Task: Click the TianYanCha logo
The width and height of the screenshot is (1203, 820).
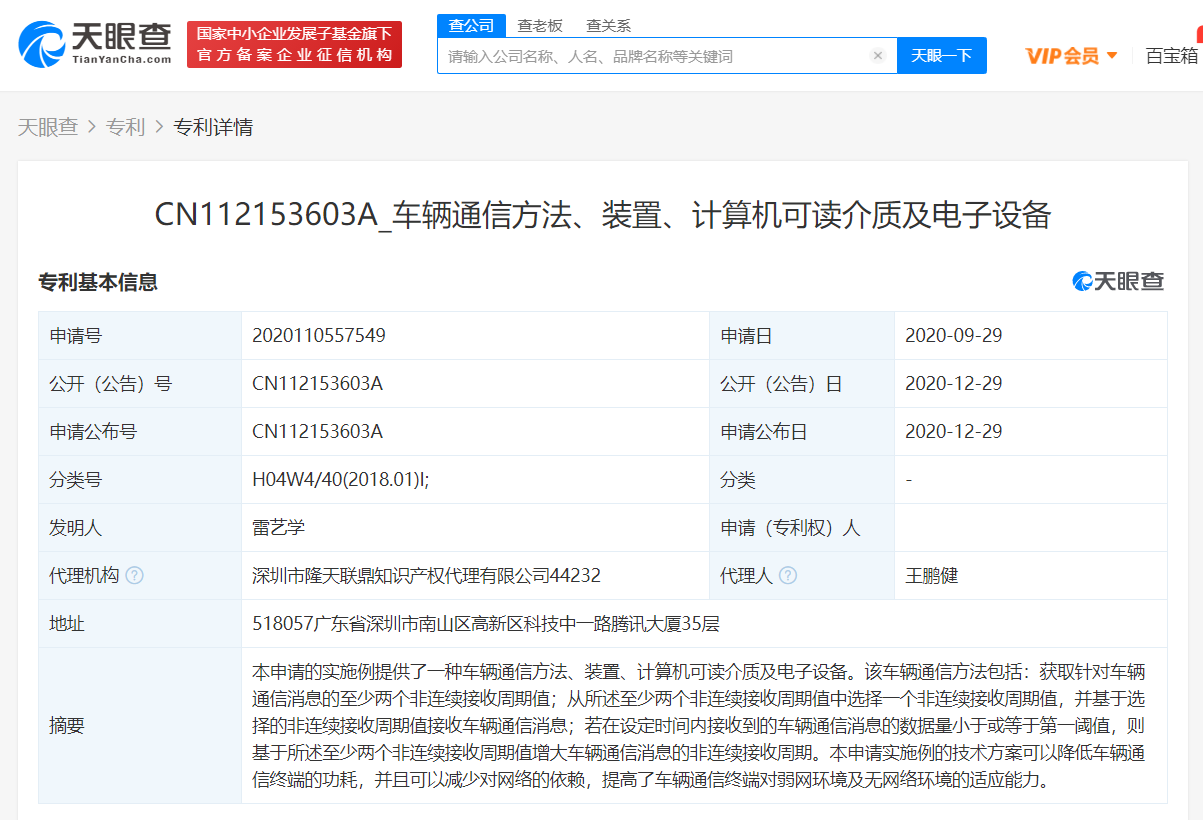Action: click(95, 45)
